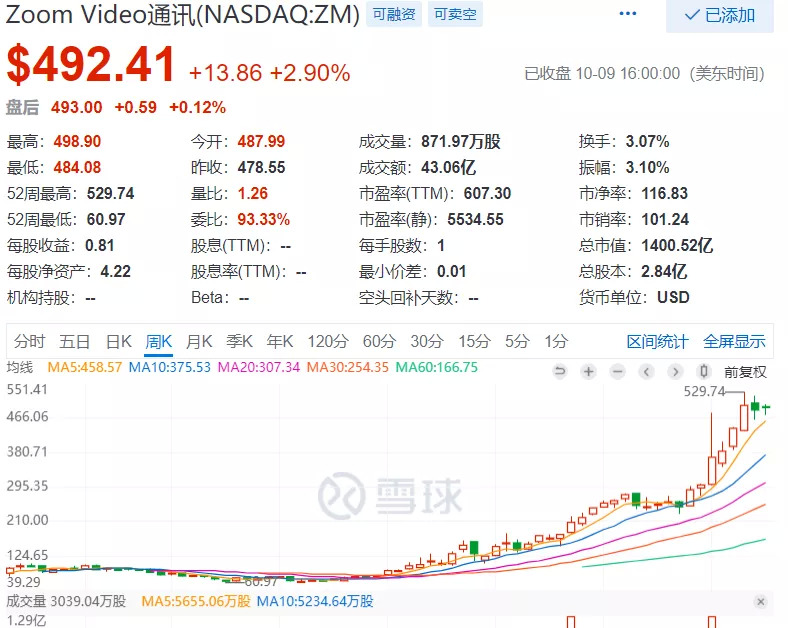Click the 529.74 high marker on chart

(705, 391)
